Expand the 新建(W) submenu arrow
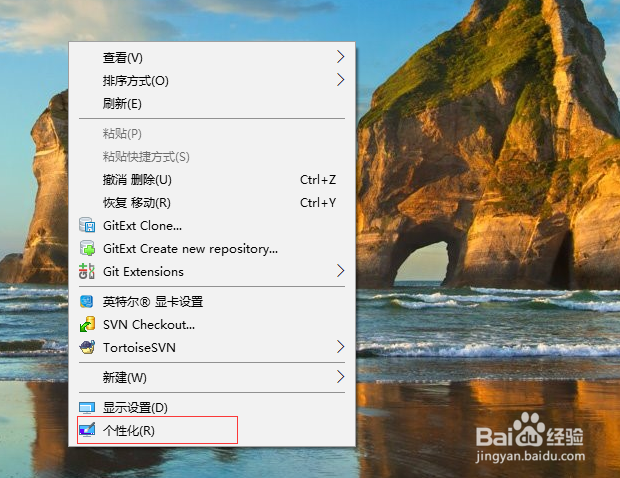Screen dimensions: 620x478 tap(340, 377)
